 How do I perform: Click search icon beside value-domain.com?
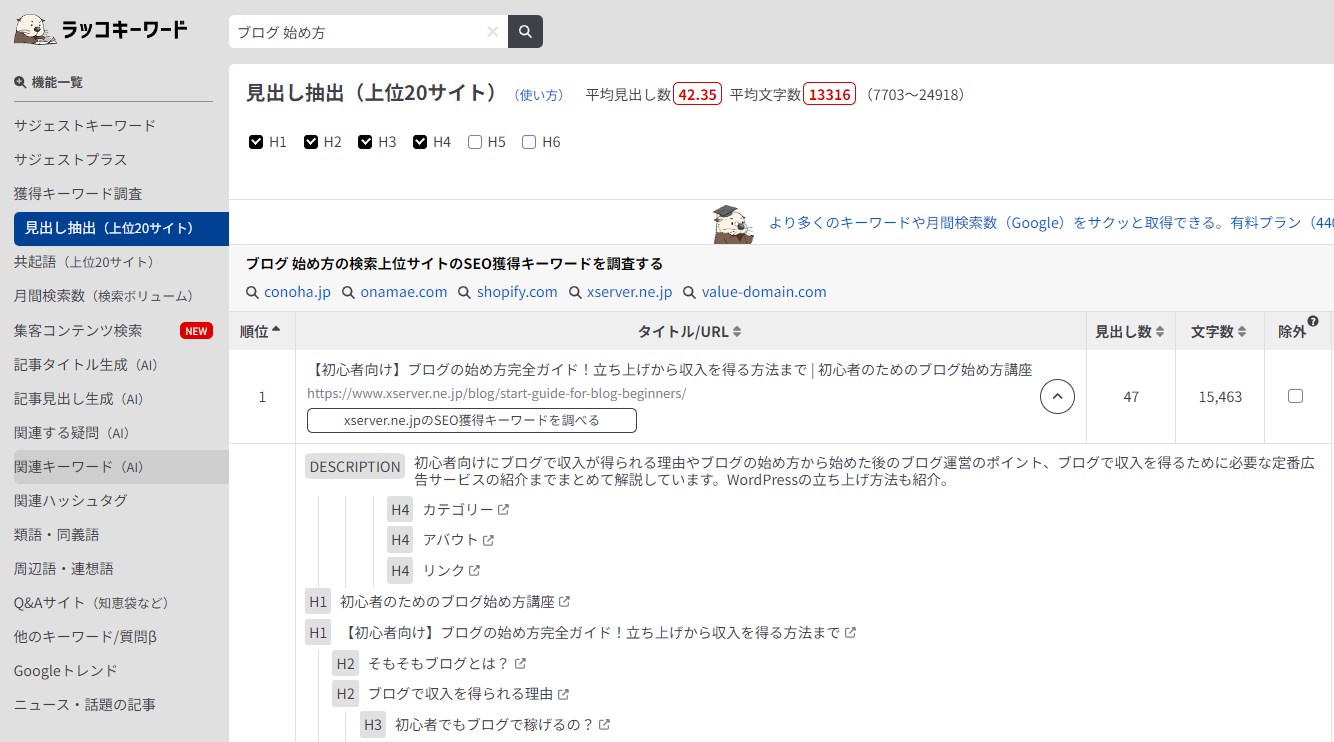click(x=690, y=293)
